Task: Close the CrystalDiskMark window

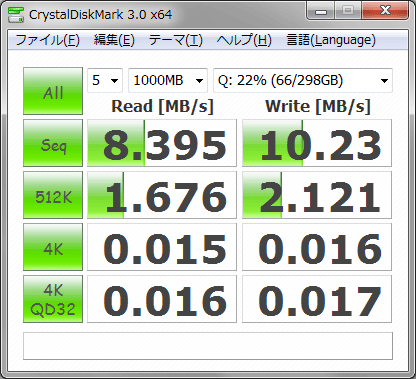Action: tap(385, 11)
